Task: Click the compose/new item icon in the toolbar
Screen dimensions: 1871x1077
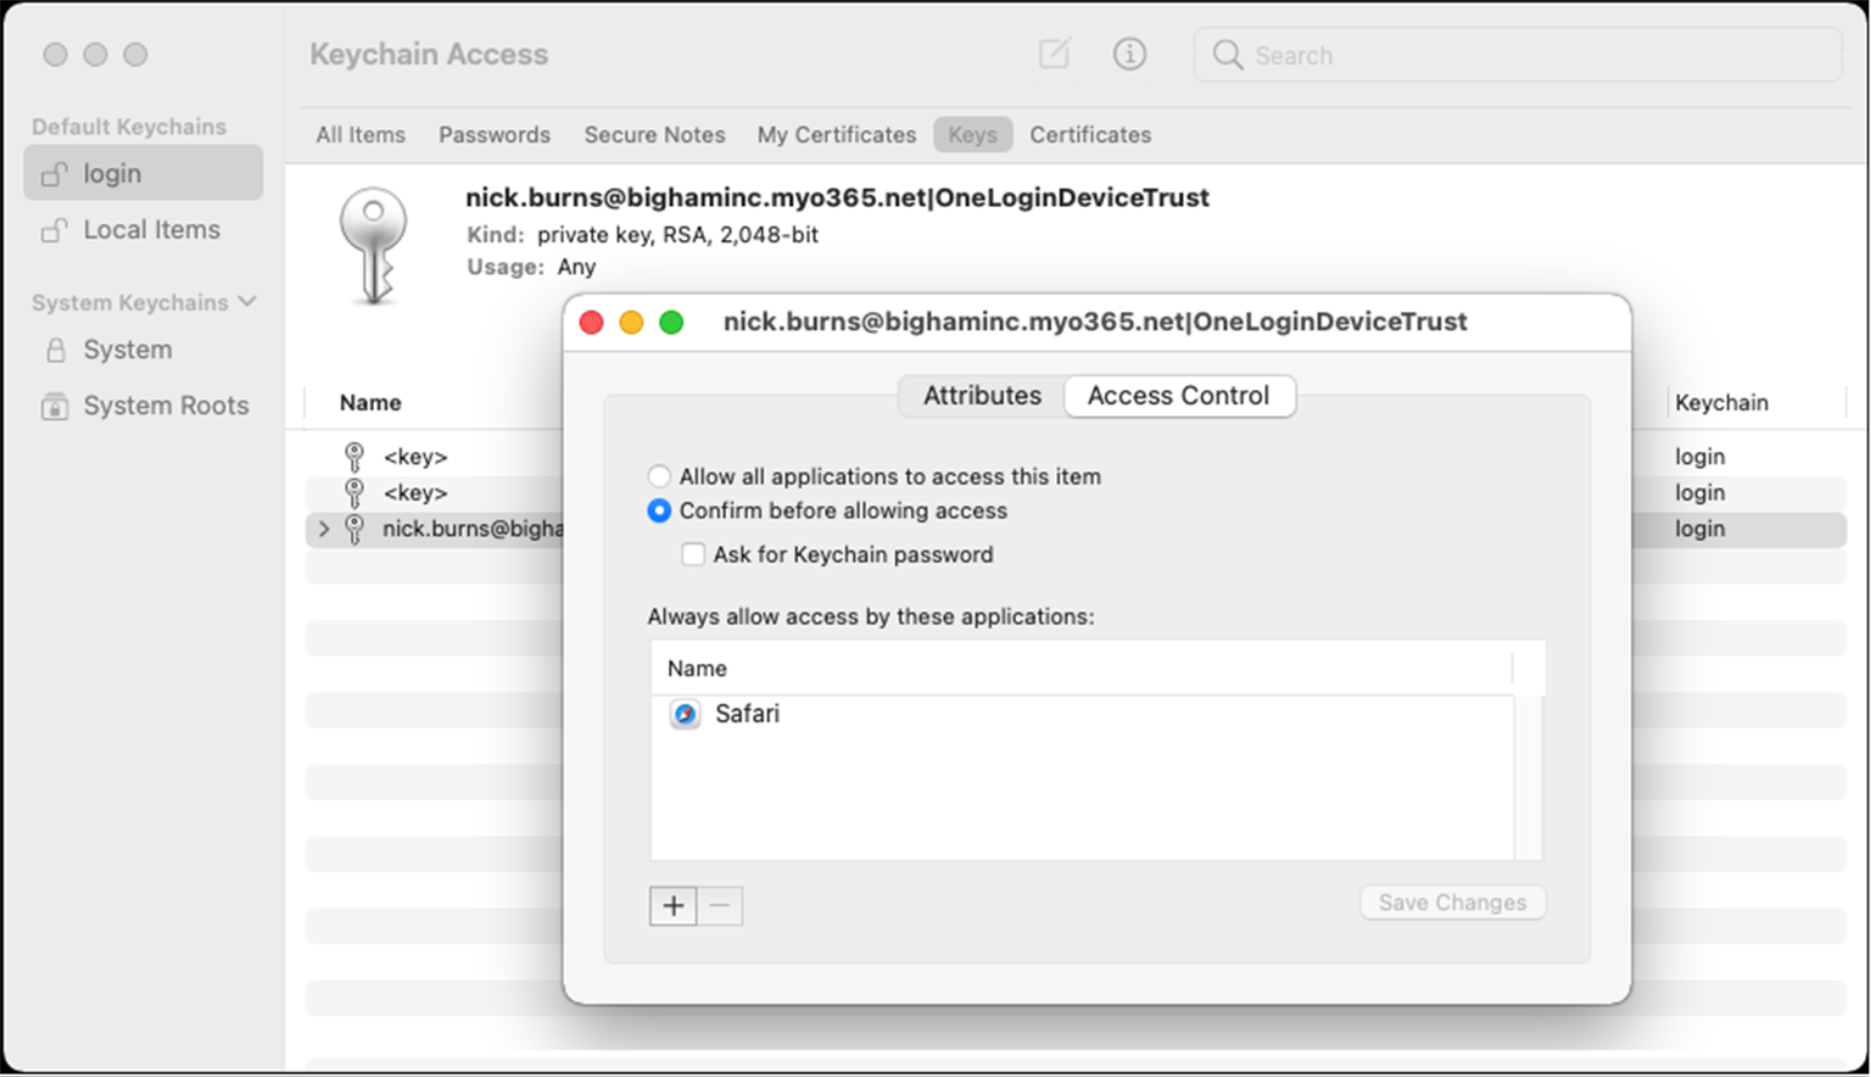Action: point(1054,55)
